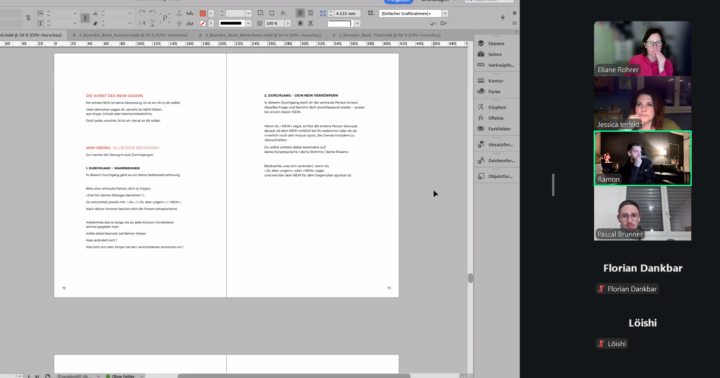The height and width of the screenshot is (378, 720).
Task: Open the corner shape dropdown
Action: (x=357, y=23)
